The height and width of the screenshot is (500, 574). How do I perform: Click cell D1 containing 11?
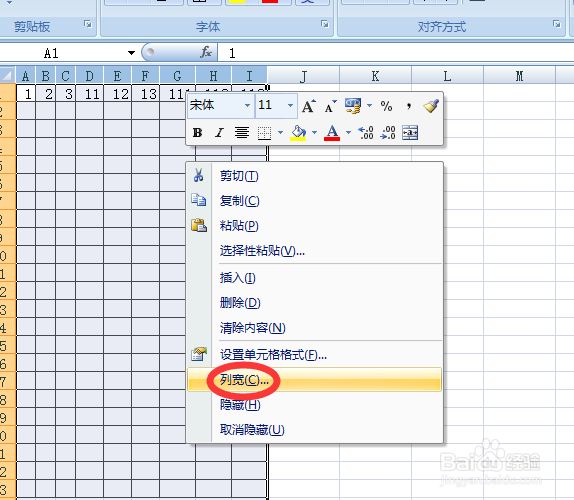tap(90, 94)
